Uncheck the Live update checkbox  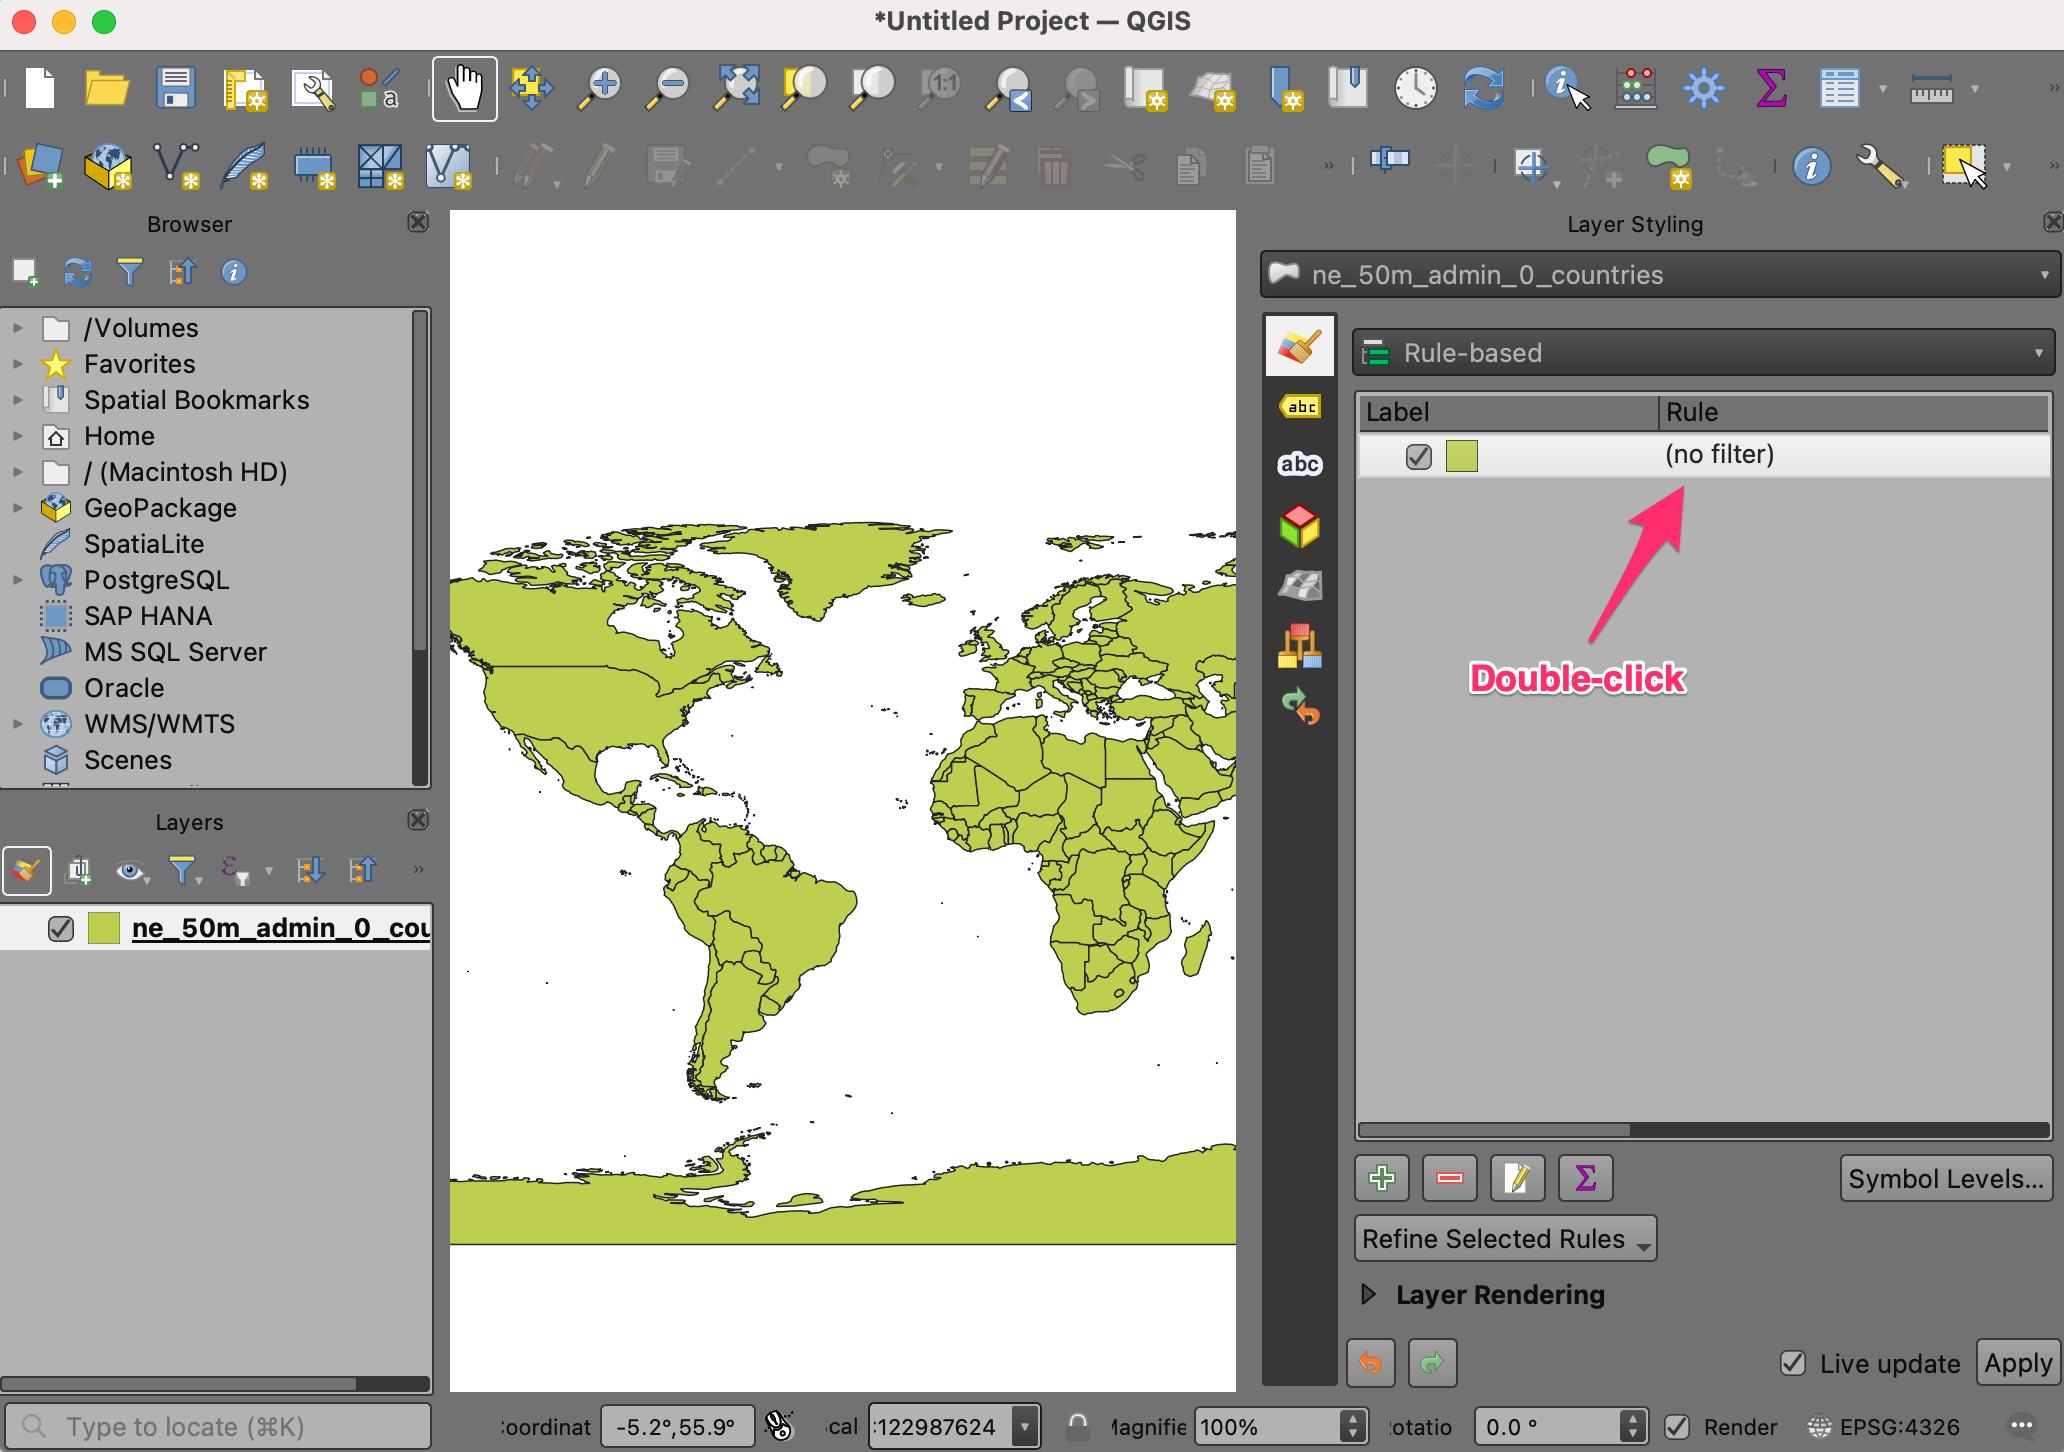tap(1793, 1363)
